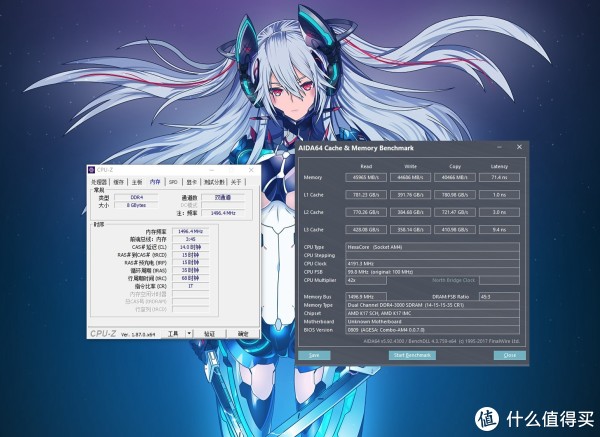600x437 pixels.
Task: Click the L1 Cache Read 781.23 GB/s cell
Action: tap(366, 195)
